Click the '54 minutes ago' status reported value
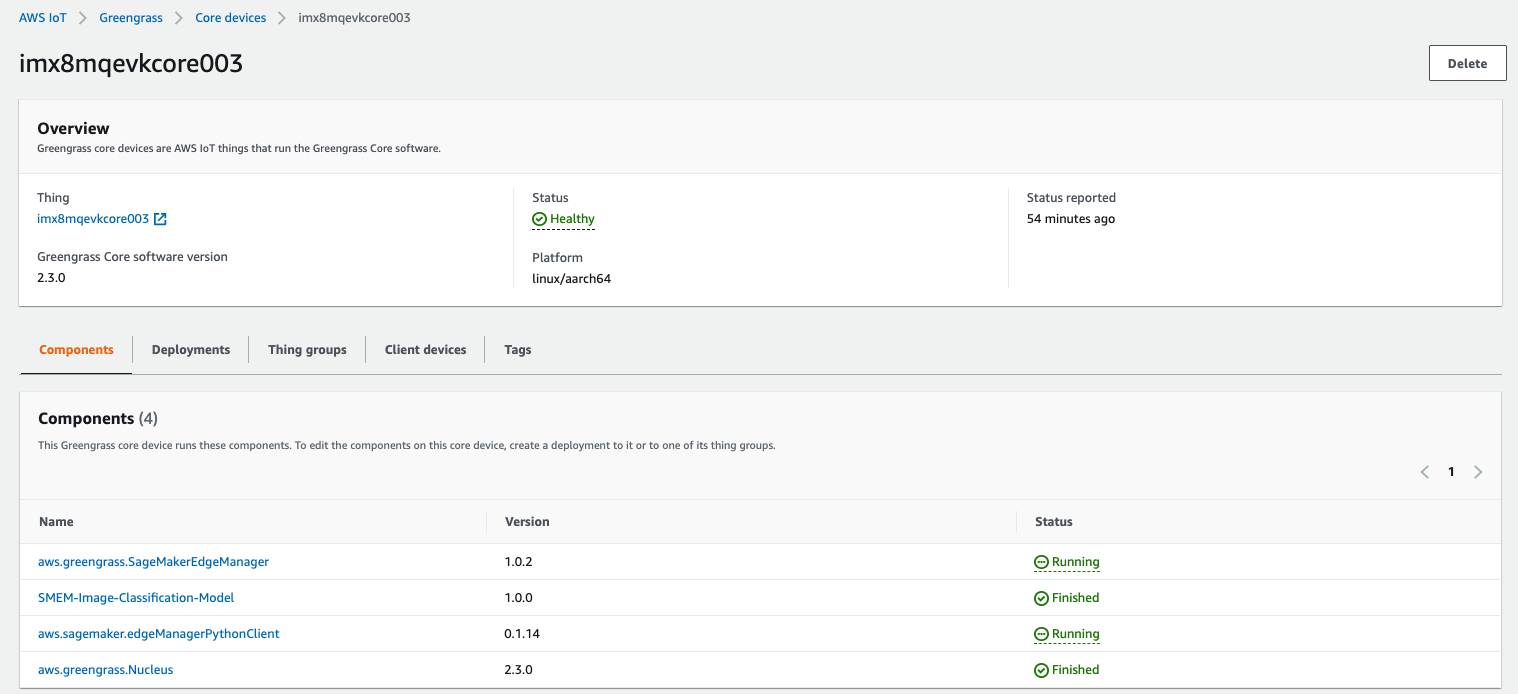This screenshot has width=1518, height=694. pyautogui.click(x=1071, y=219)
